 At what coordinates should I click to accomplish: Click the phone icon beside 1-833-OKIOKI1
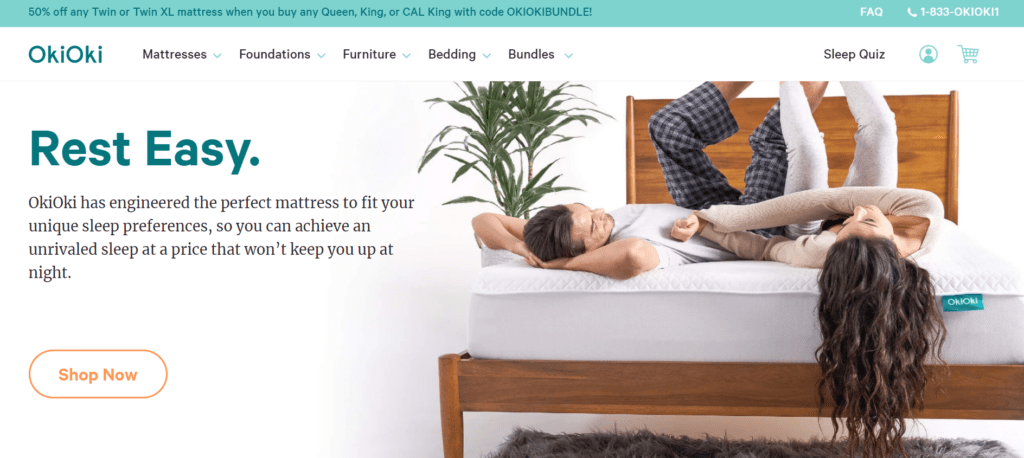click(912, 12)
